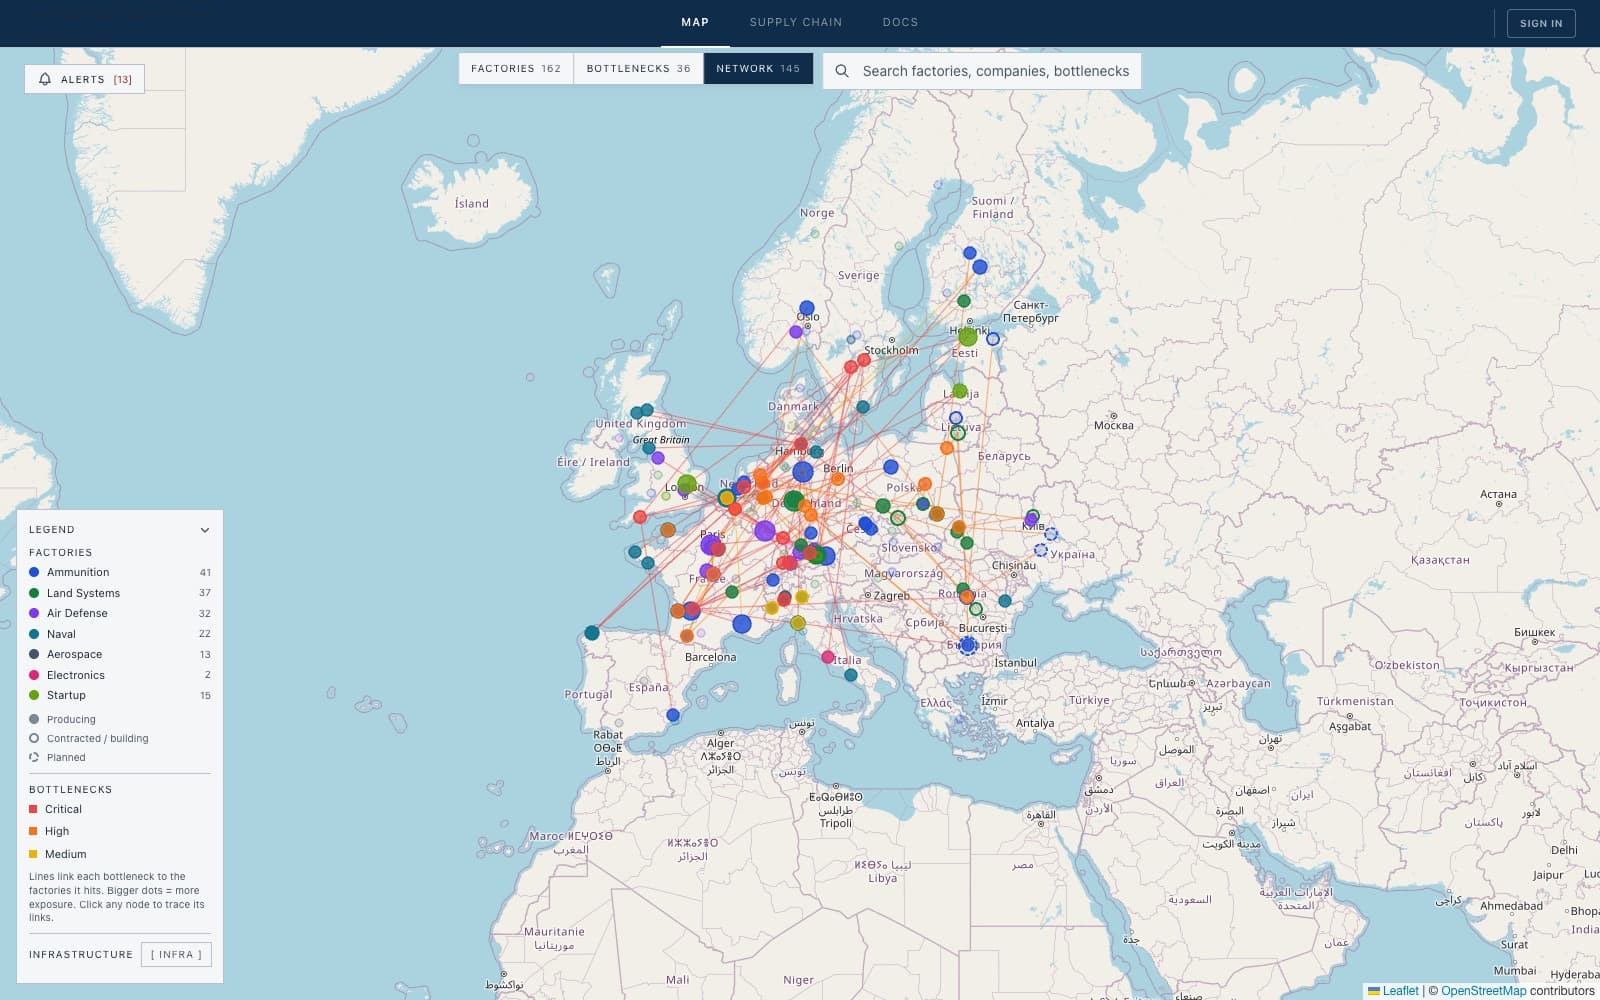Click Electronics legend entry

pos(120,675)
